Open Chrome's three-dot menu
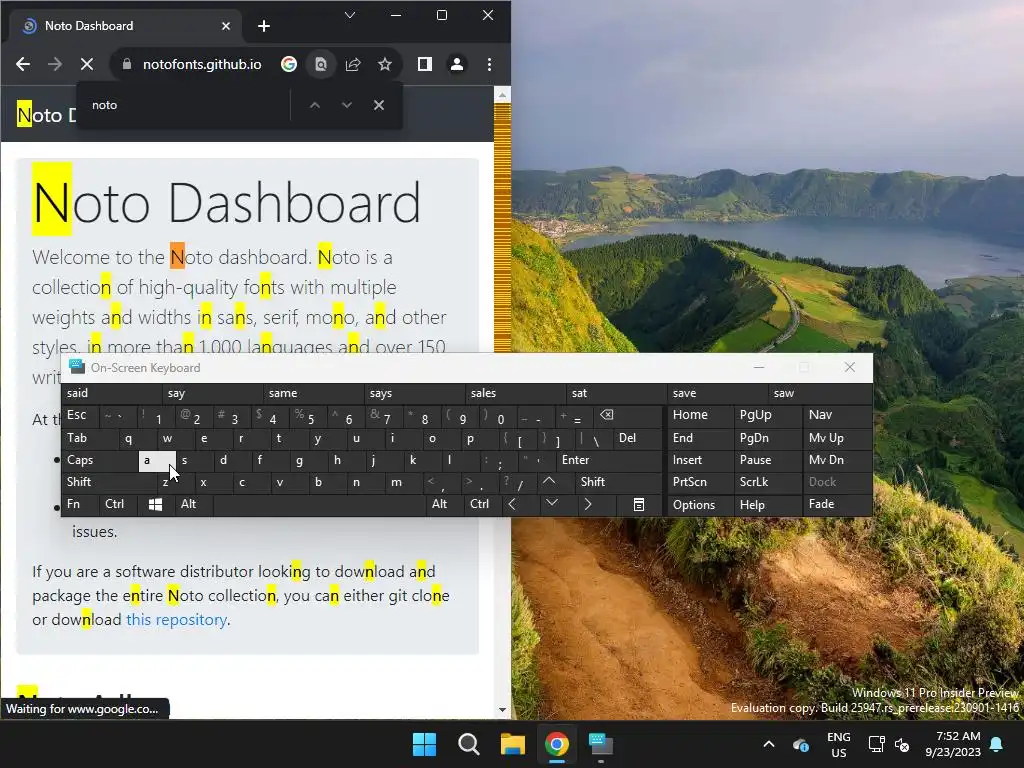Viewport: 1024px width, 768px height. 489,64
